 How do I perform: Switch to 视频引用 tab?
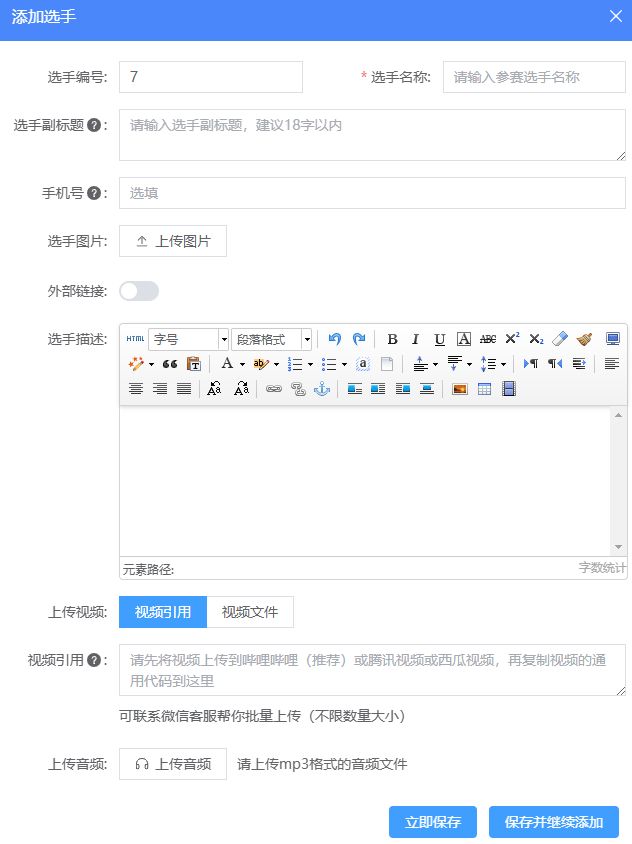pos(163,612)
